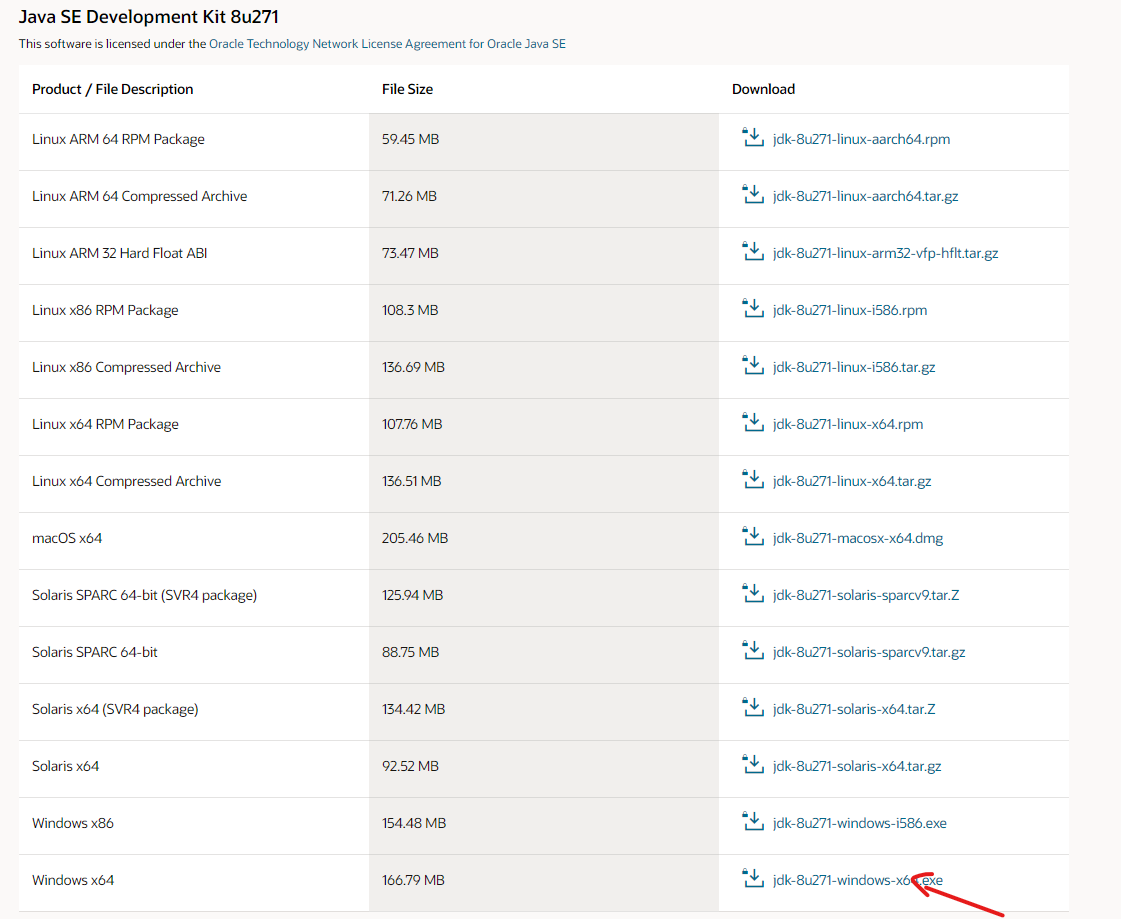The image size is (1121, 919).
Task: Click download icon for jdk-8u271-linux-x64.rpm
Action: click(x=753, y=423)
